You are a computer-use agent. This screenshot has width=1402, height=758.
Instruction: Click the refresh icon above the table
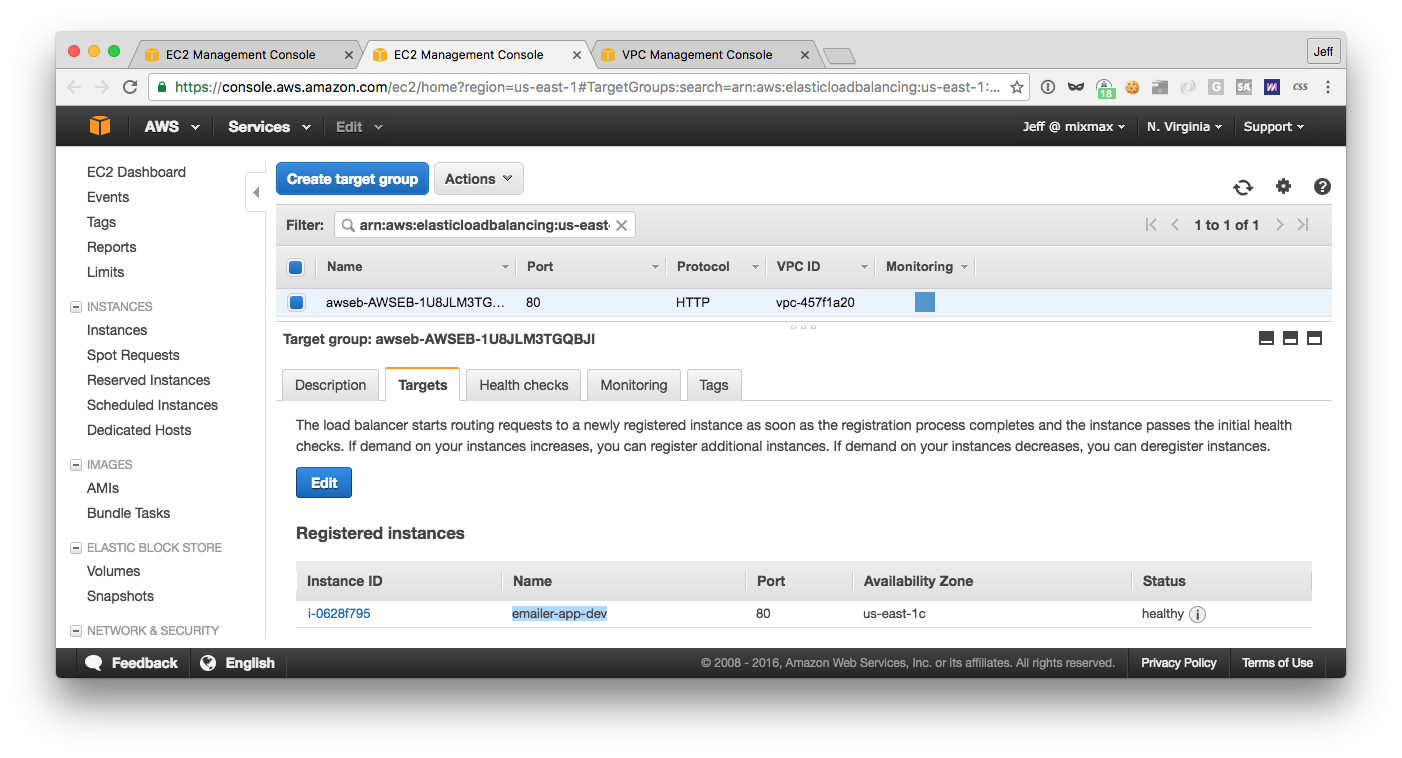[x=1243, y=187]
